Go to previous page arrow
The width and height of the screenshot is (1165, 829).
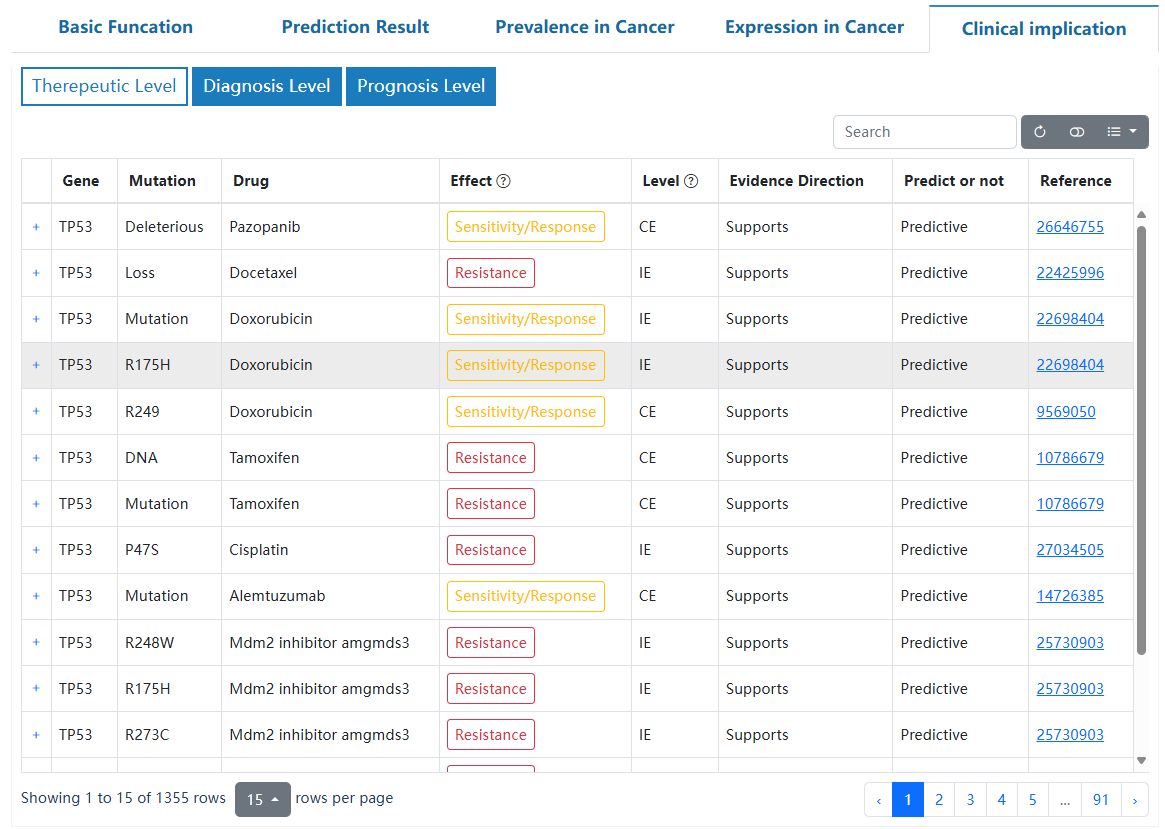(x=878, y=800)
